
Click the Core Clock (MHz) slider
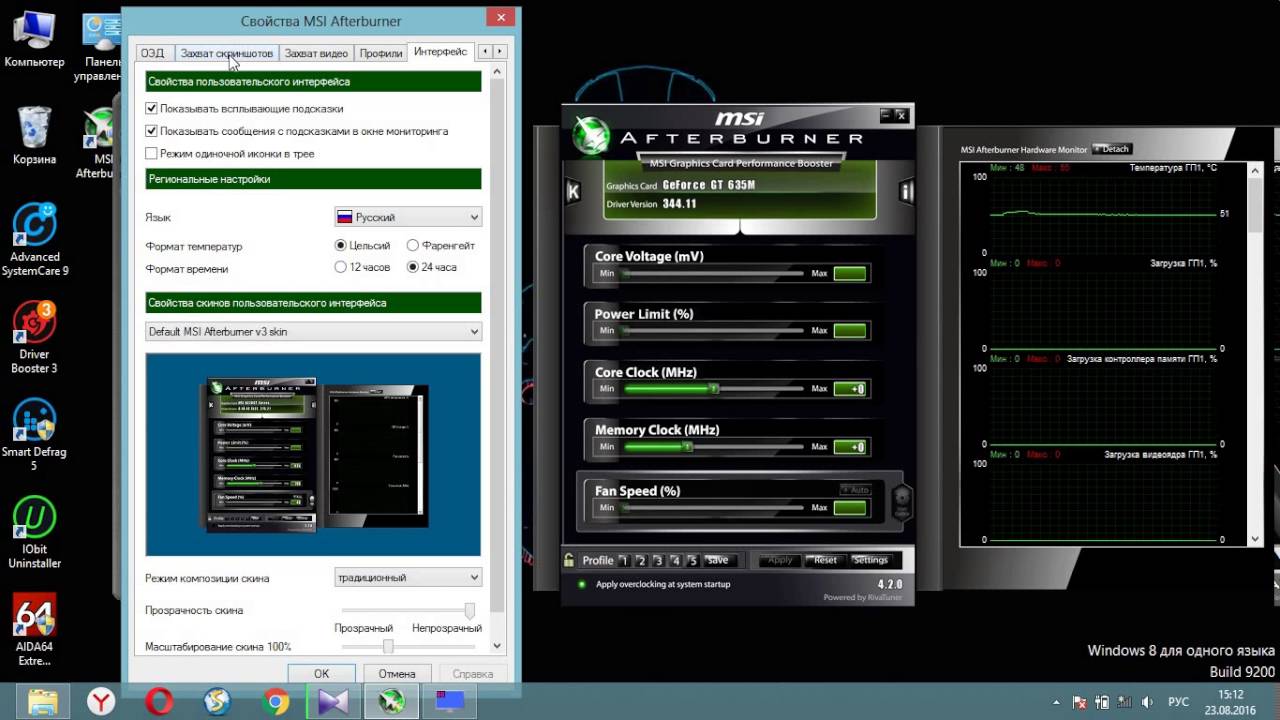pos(713,388)
